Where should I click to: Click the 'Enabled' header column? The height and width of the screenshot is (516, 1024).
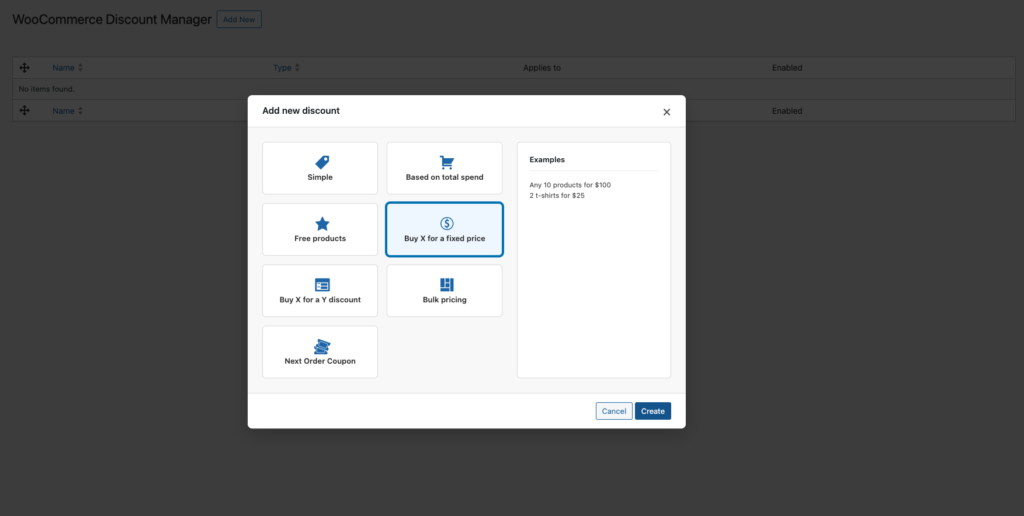point(787,67)
